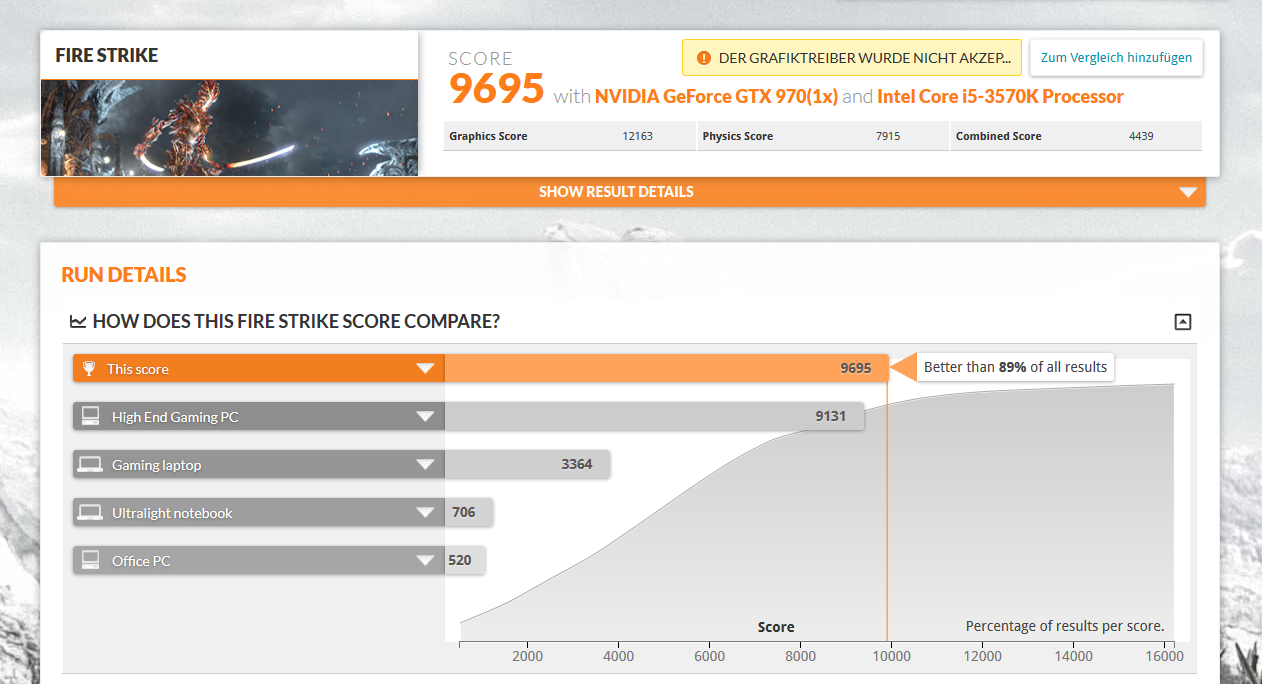This screenshot has width=1262, height=684.
Task: Open NVIDIA GeForce GTX 970(1x) link
Action: (x=716, y=97)
